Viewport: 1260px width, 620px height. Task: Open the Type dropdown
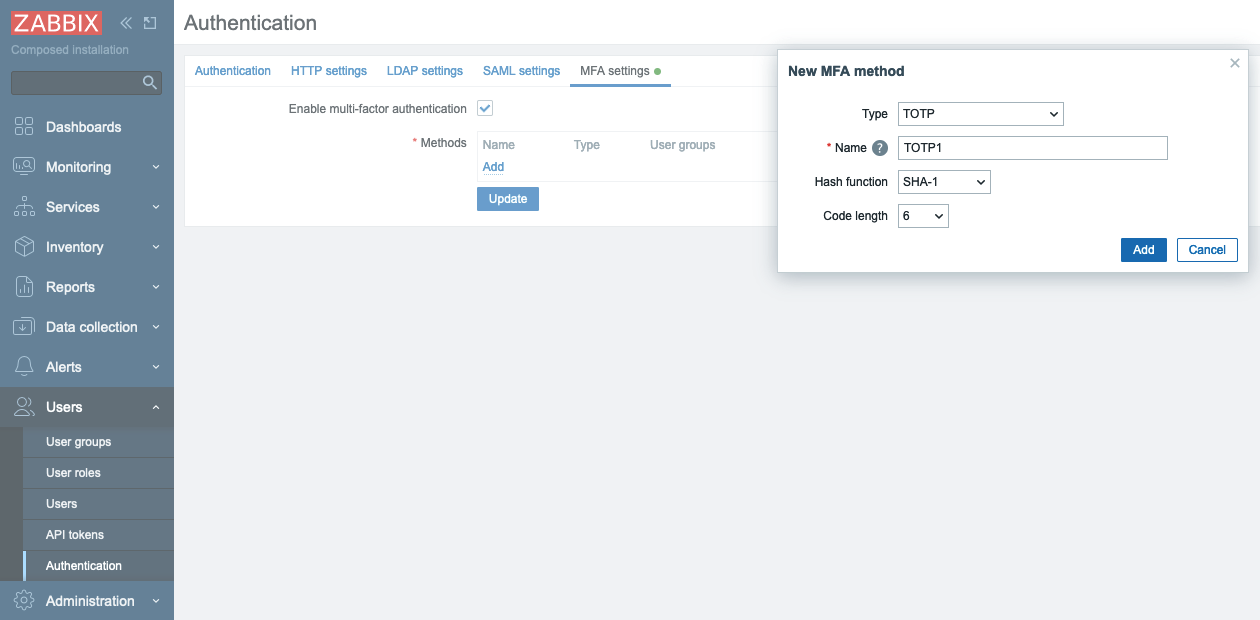point(980,114)
